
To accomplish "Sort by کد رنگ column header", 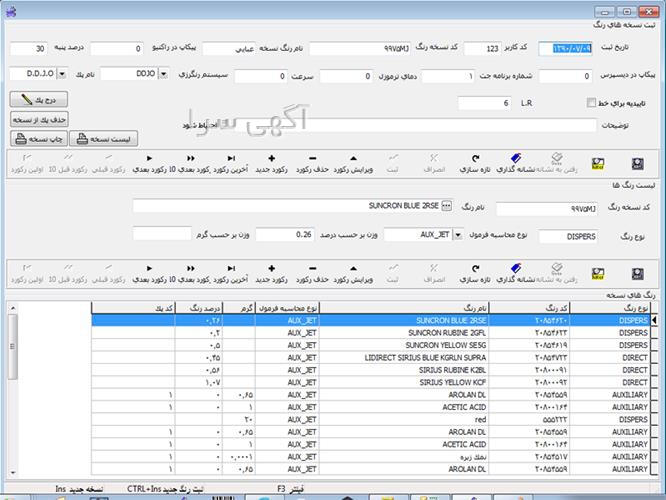I will (x=529, y=308).
